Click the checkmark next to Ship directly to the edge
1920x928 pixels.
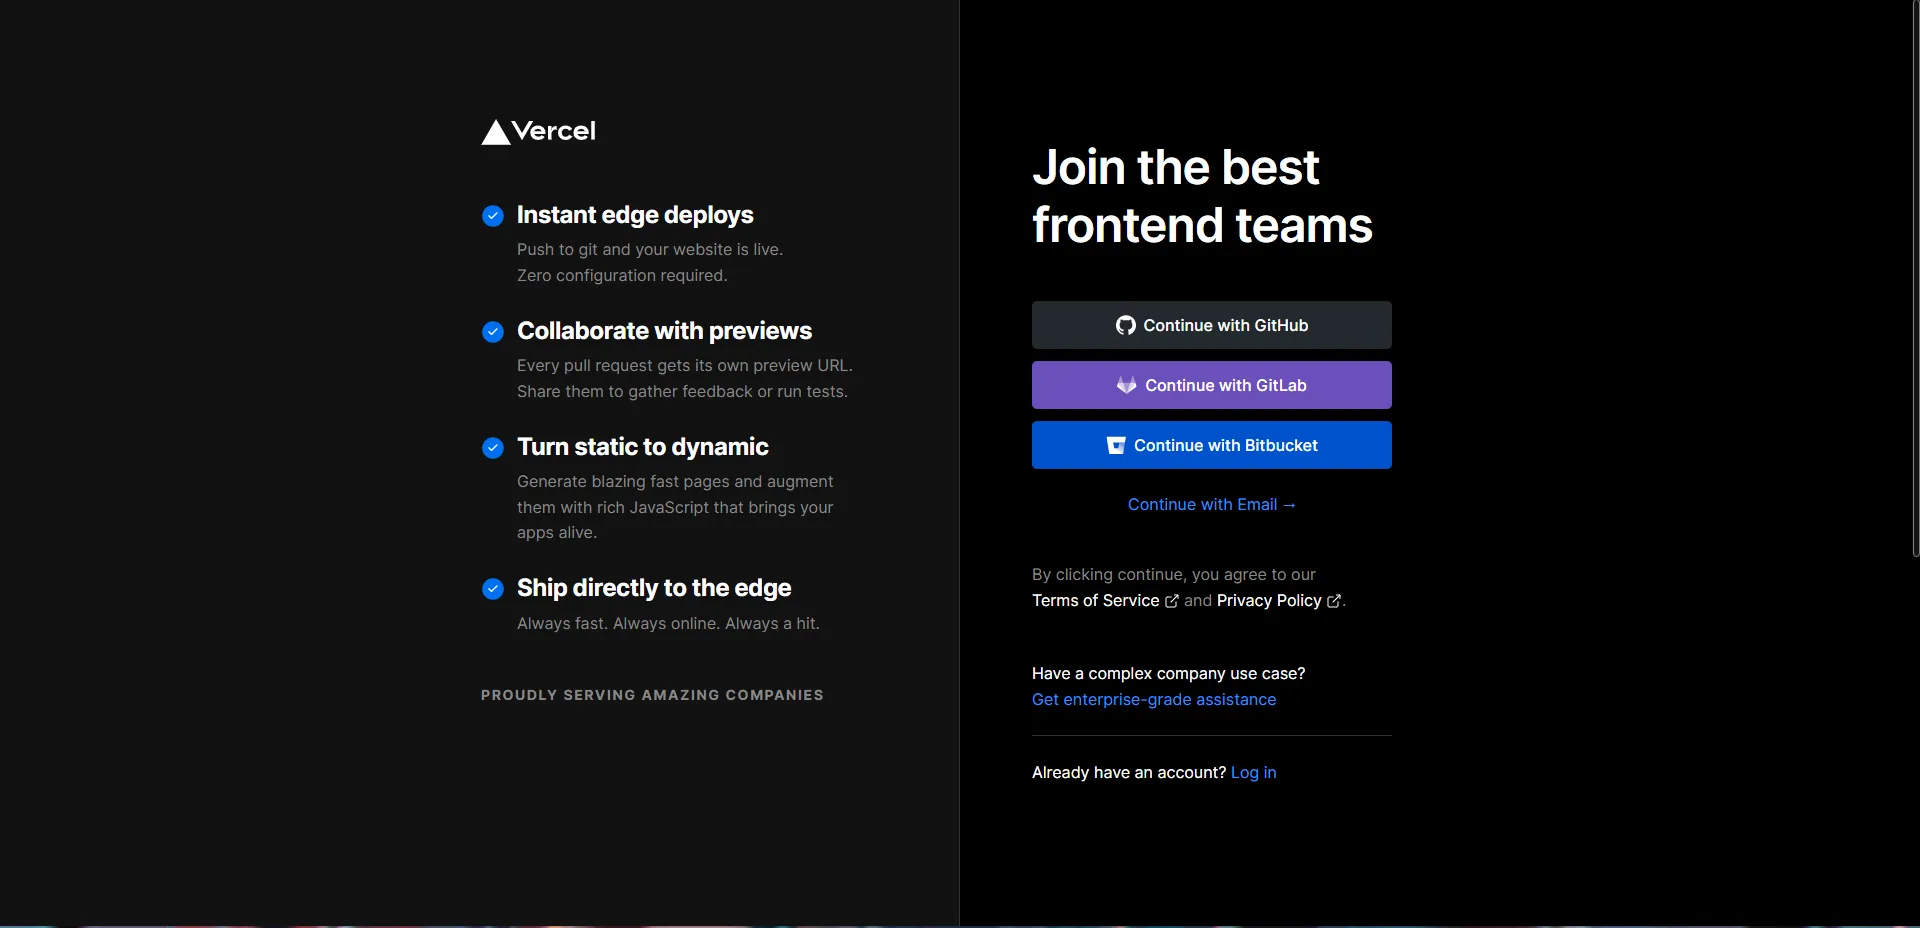493,589
